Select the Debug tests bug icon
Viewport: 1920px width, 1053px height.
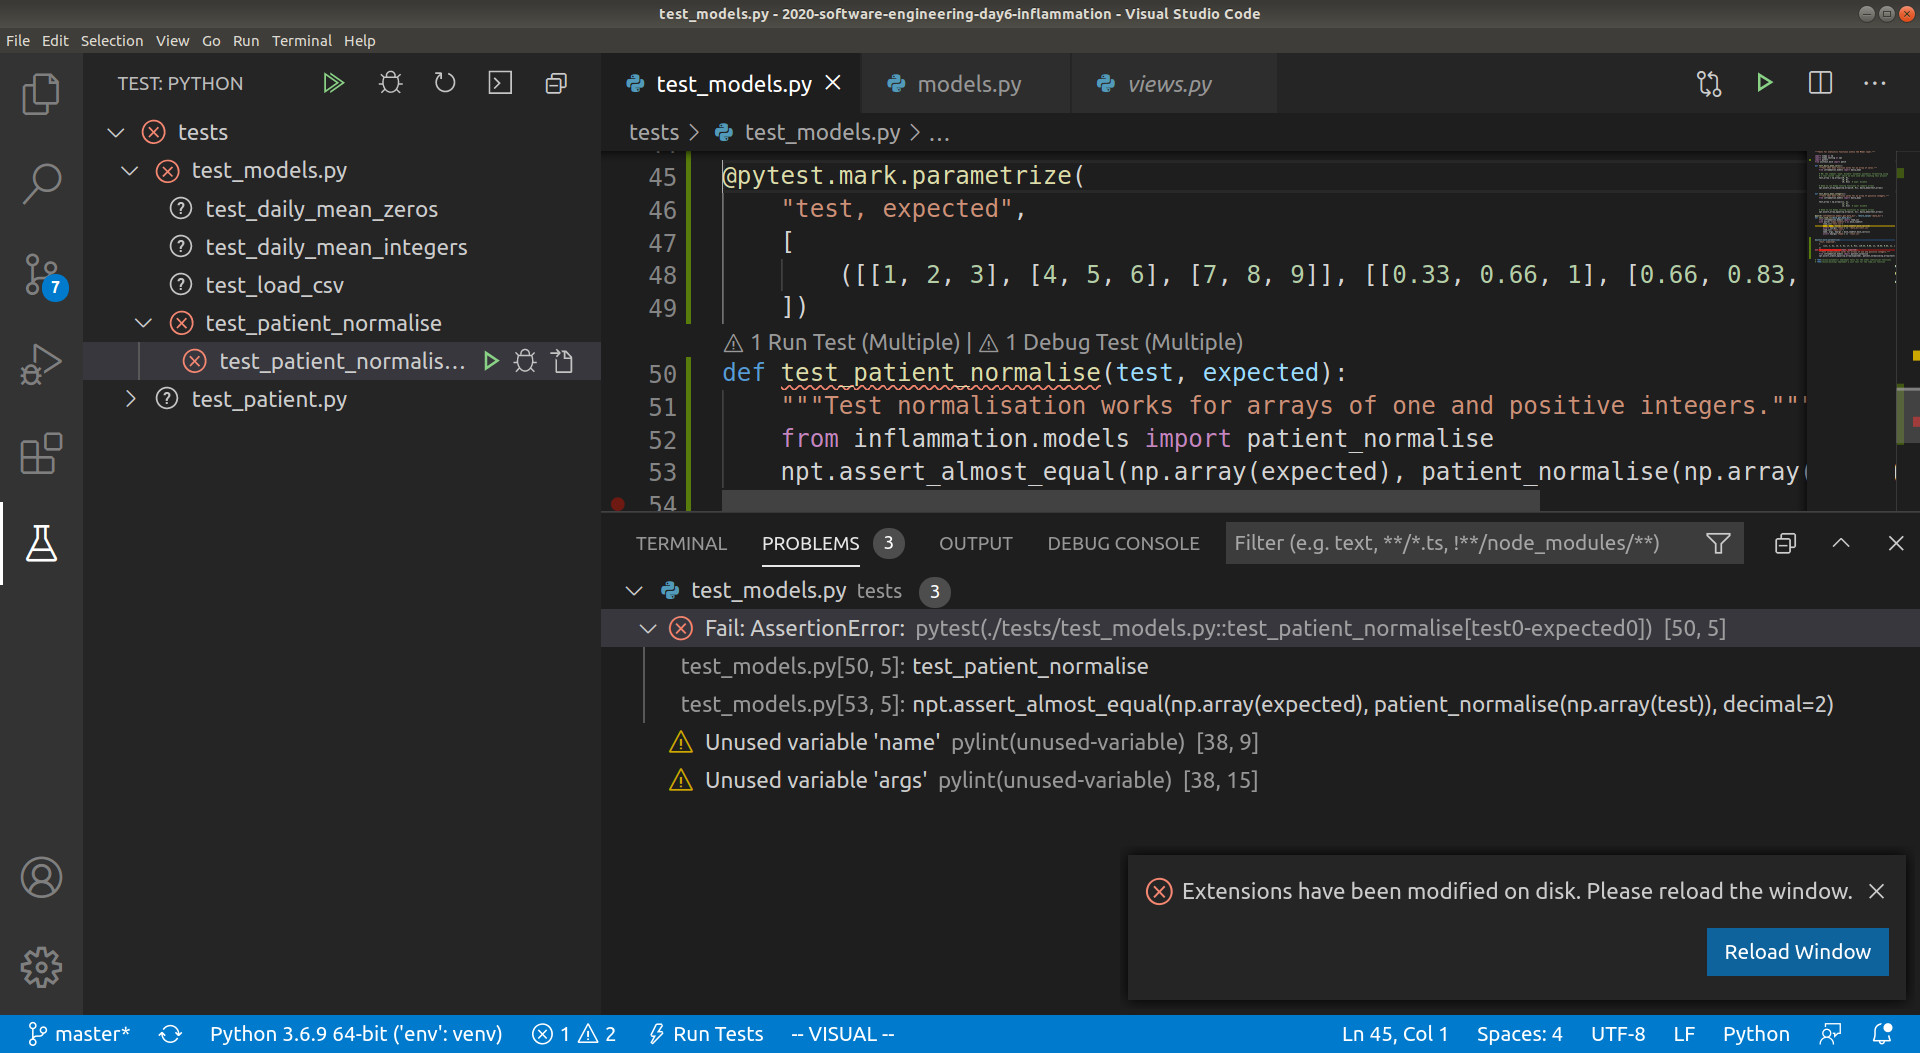(390, 83)
